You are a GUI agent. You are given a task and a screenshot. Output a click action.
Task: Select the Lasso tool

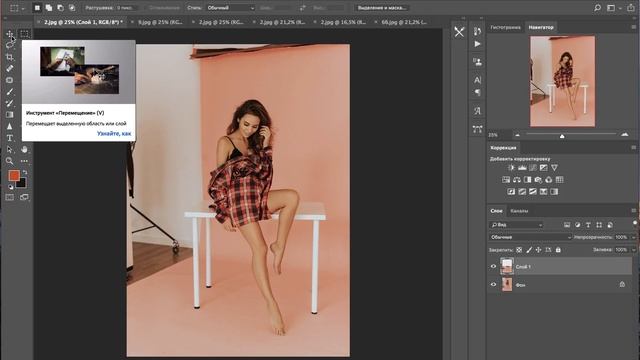tap(9, 45)
